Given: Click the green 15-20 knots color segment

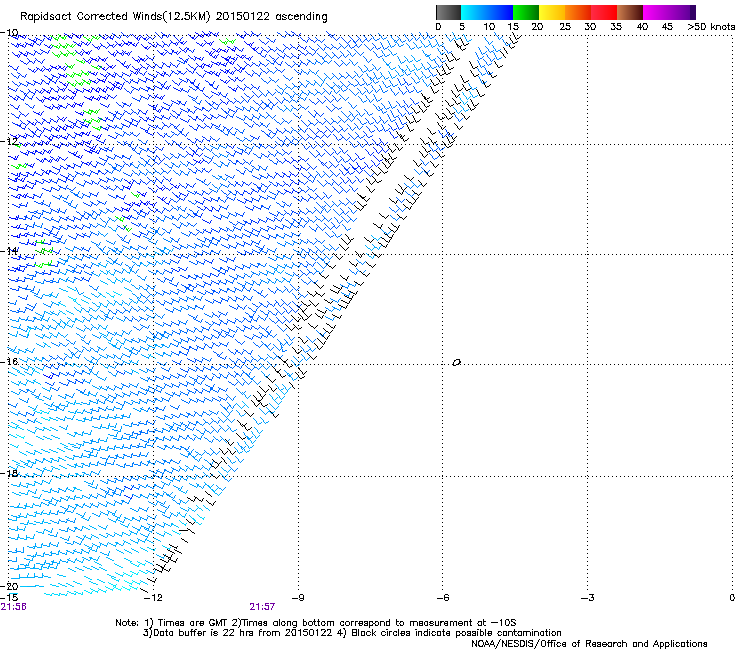Looking at the screenshot, I should pos(526,12).
